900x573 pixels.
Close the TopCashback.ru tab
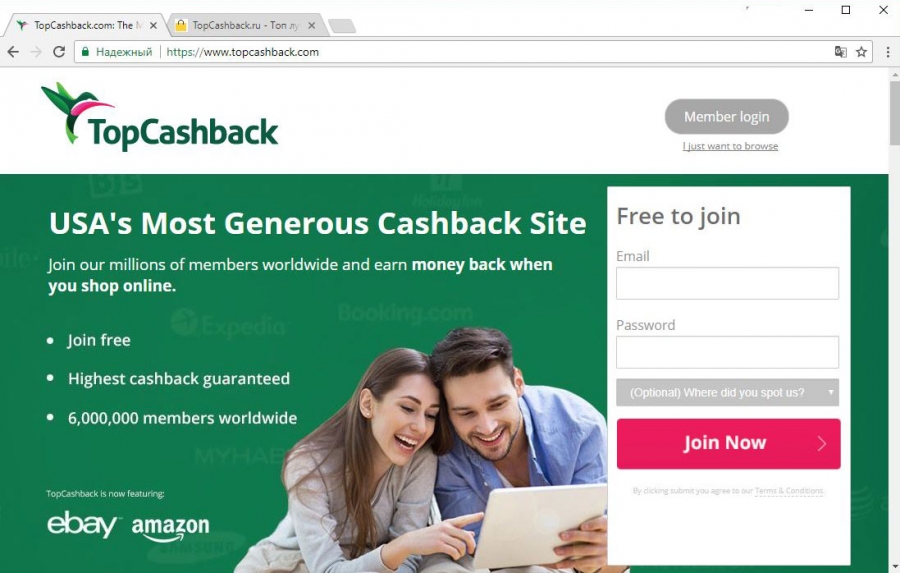point(311,25)
